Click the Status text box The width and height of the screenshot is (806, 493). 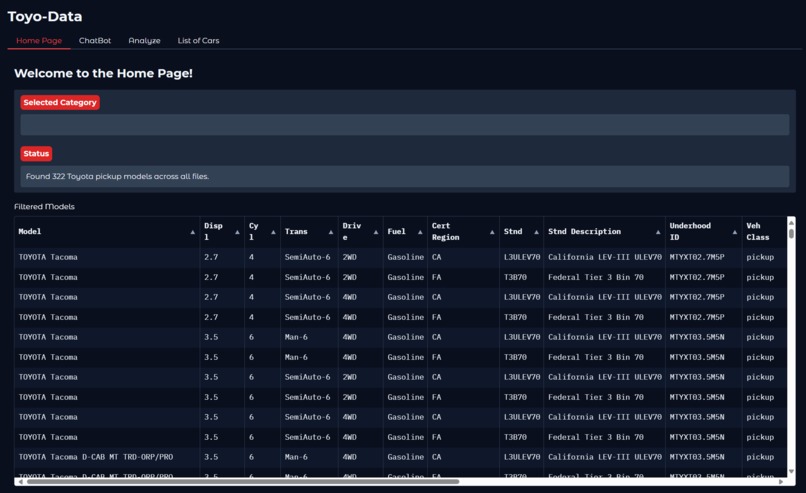(x=405, y=176)
